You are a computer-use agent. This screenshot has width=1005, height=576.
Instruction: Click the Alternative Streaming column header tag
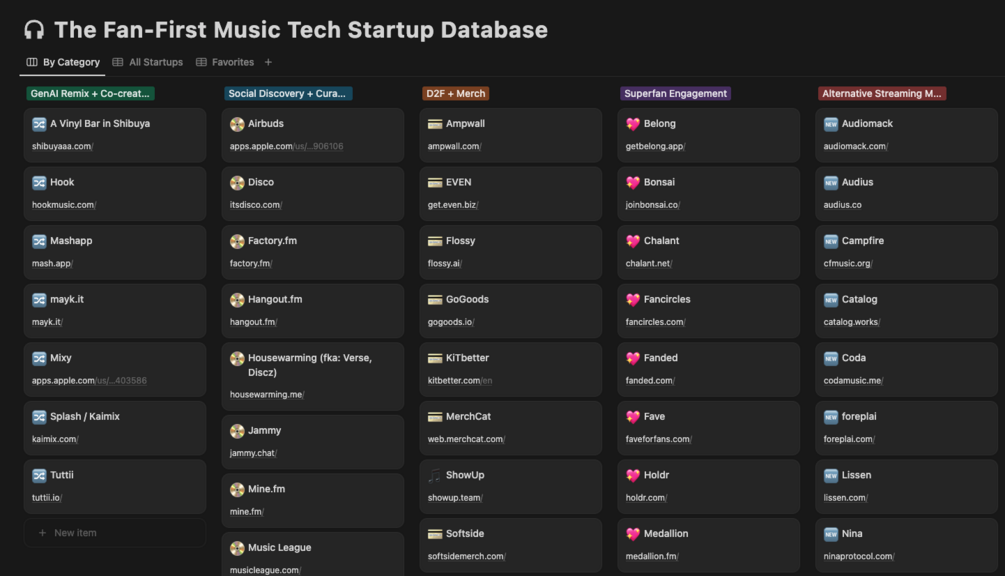tap(882, 94)
